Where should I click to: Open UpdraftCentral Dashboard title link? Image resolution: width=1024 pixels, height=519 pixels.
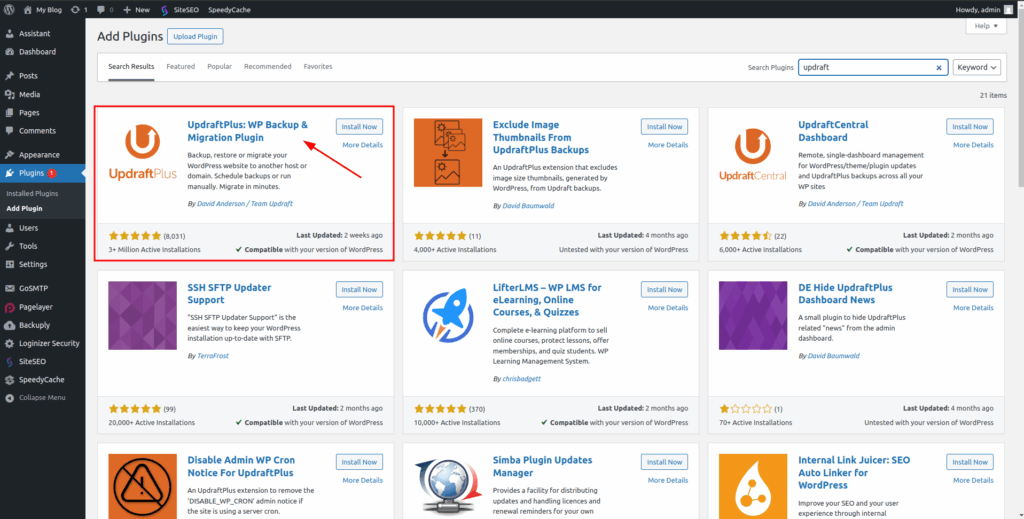833,131
